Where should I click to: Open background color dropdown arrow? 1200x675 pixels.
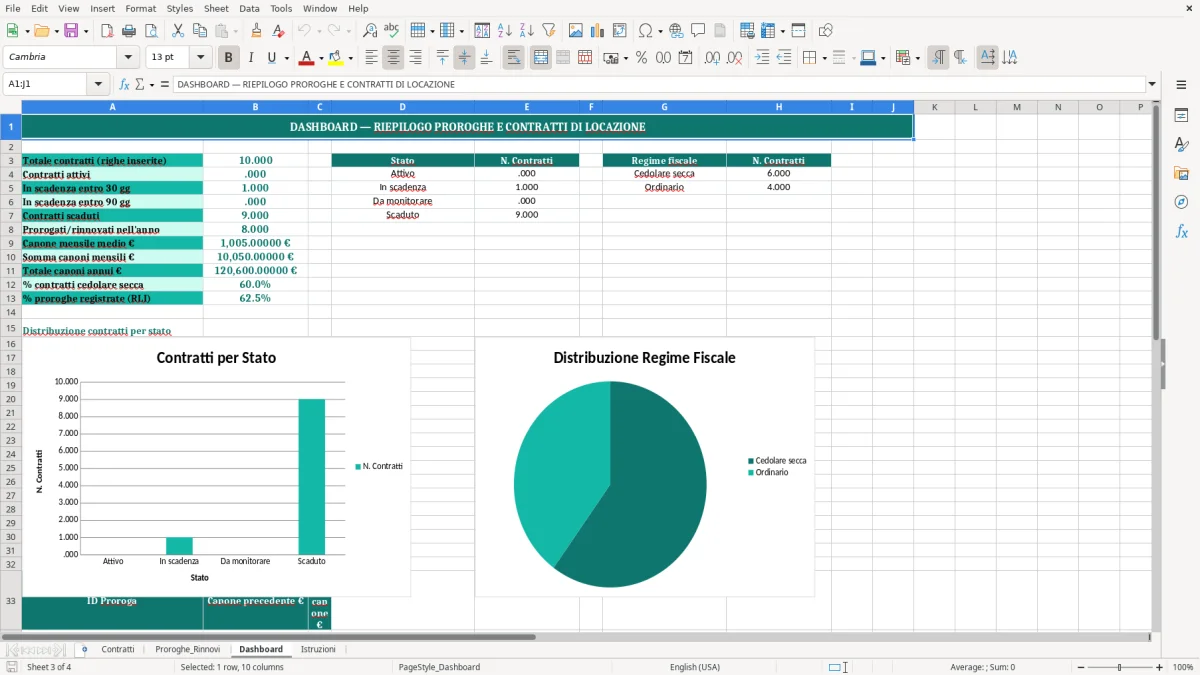point(350,58)
